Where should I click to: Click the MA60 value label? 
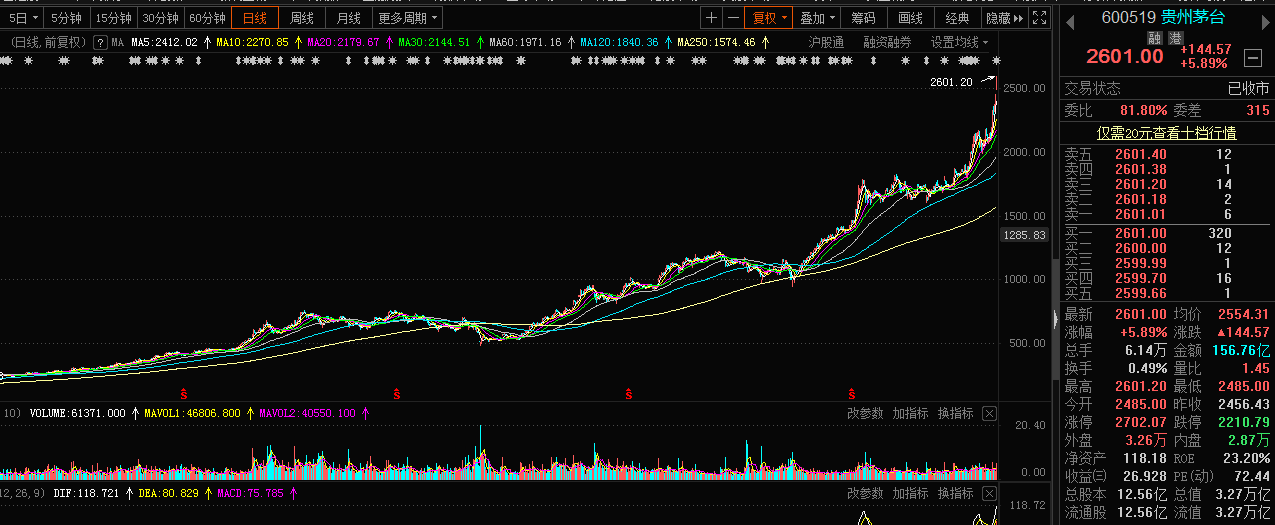525,43
